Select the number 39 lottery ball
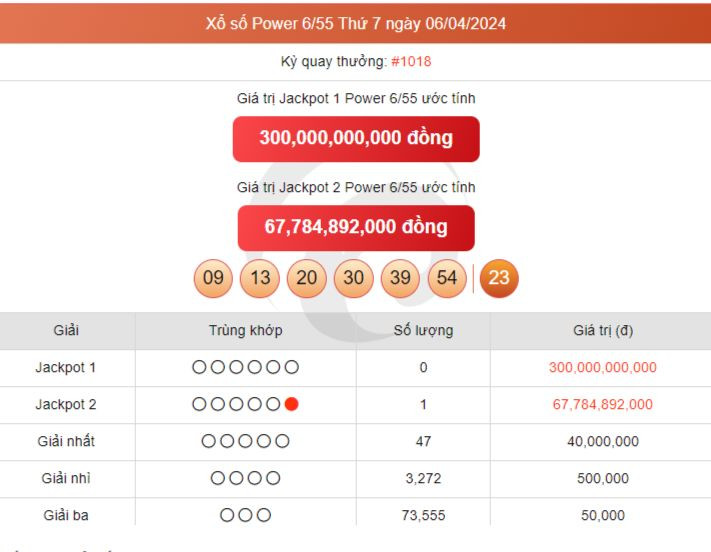The width and height of the screenshot is (711, 552). 400,278
